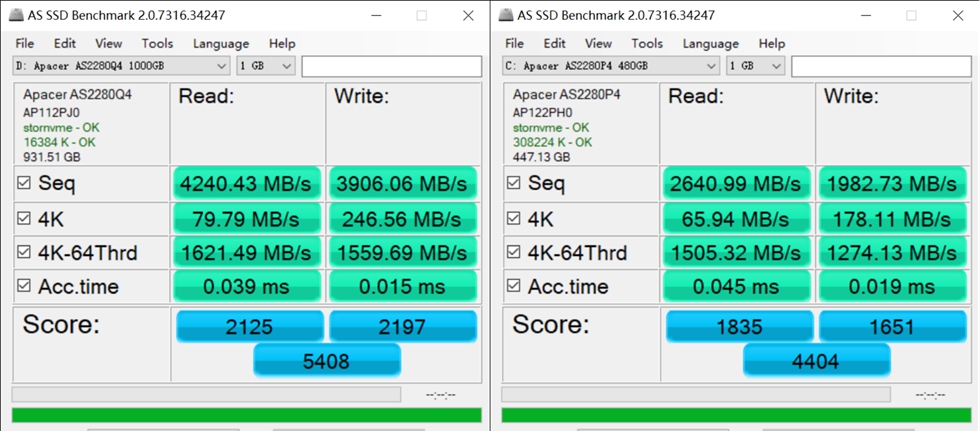Select the 1982.73 MB/s Seq write value

point(892,184)
